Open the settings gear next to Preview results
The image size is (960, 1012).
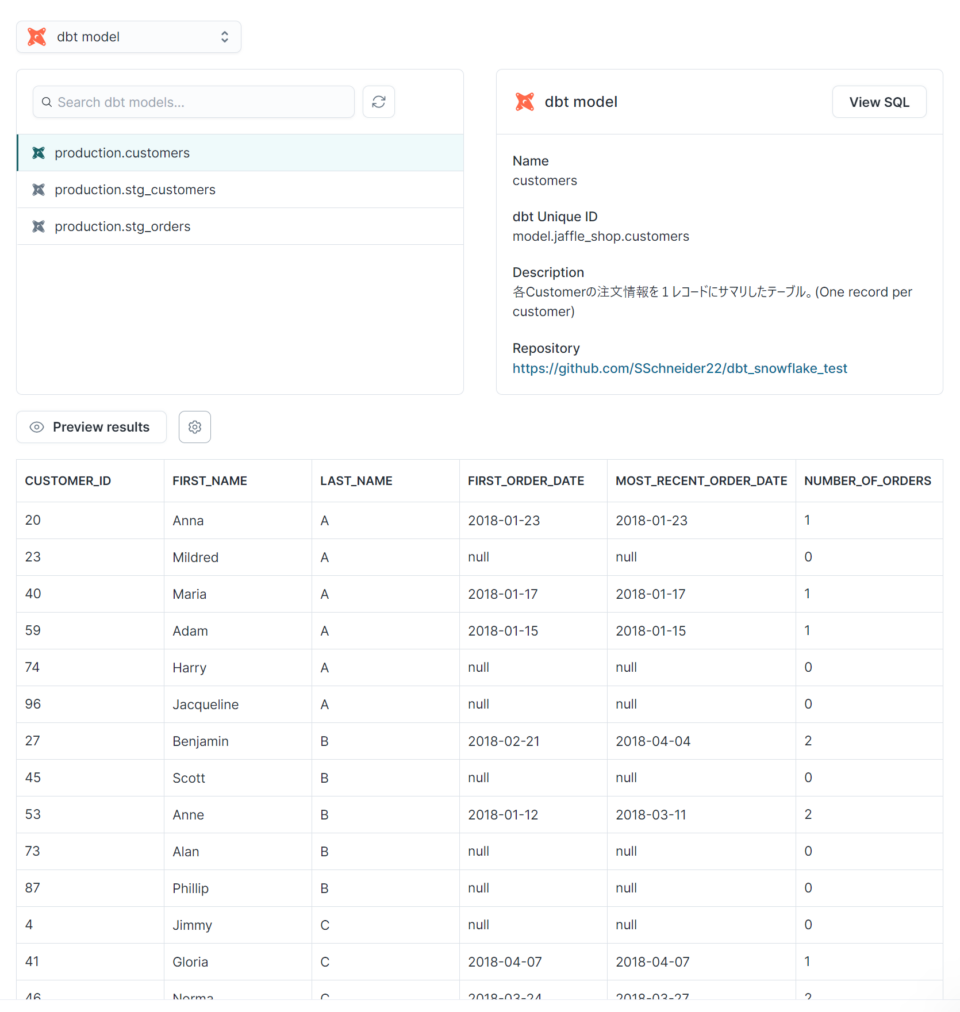[194, 426]
